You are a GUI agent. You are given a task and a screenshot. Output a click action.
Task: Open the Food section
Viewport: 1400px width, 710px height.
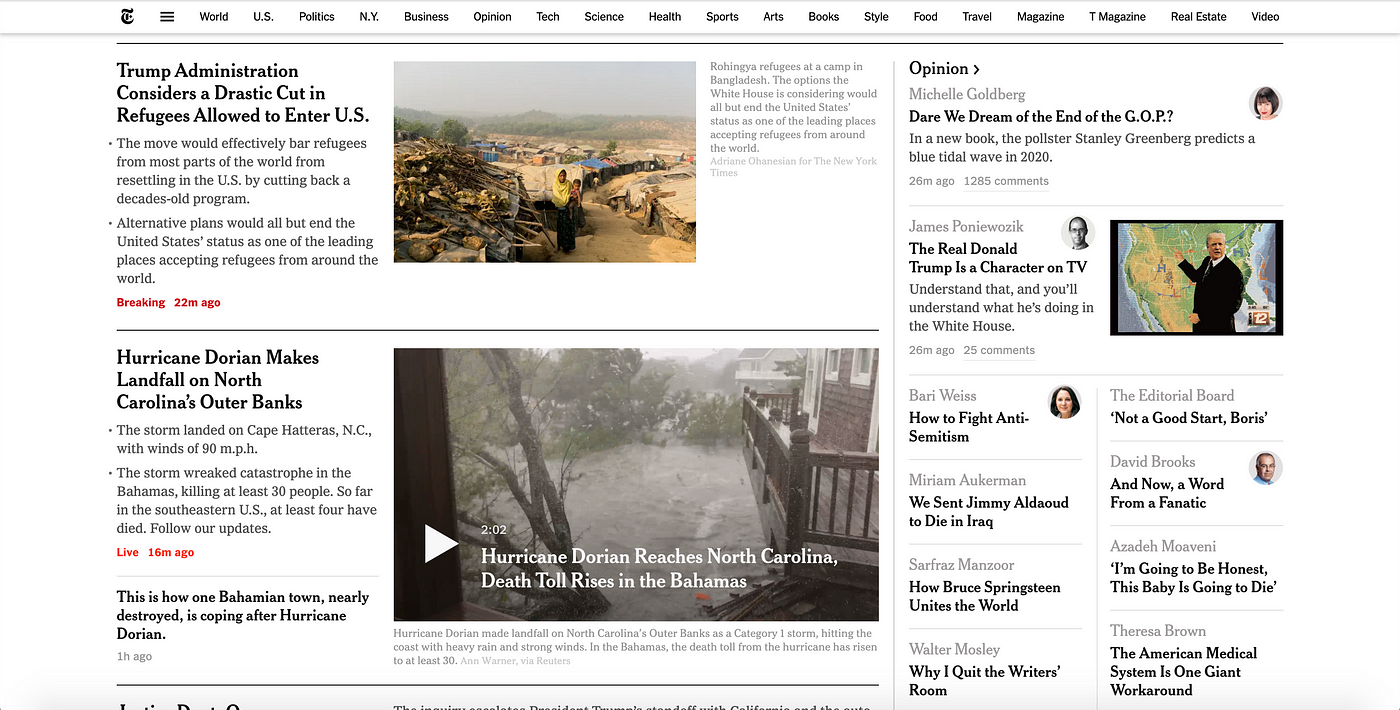pyautogui.click(x=926, y=17)
